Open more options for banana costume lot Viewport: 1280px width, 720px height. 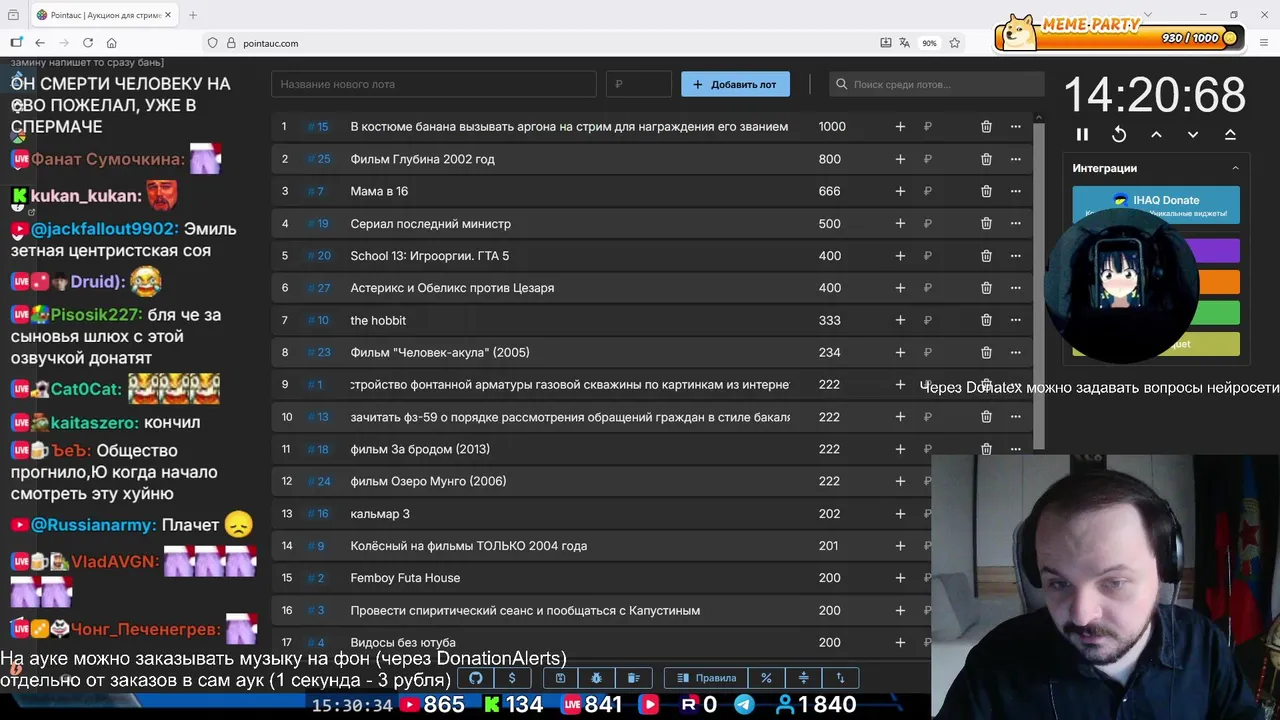click(1016, 126)
